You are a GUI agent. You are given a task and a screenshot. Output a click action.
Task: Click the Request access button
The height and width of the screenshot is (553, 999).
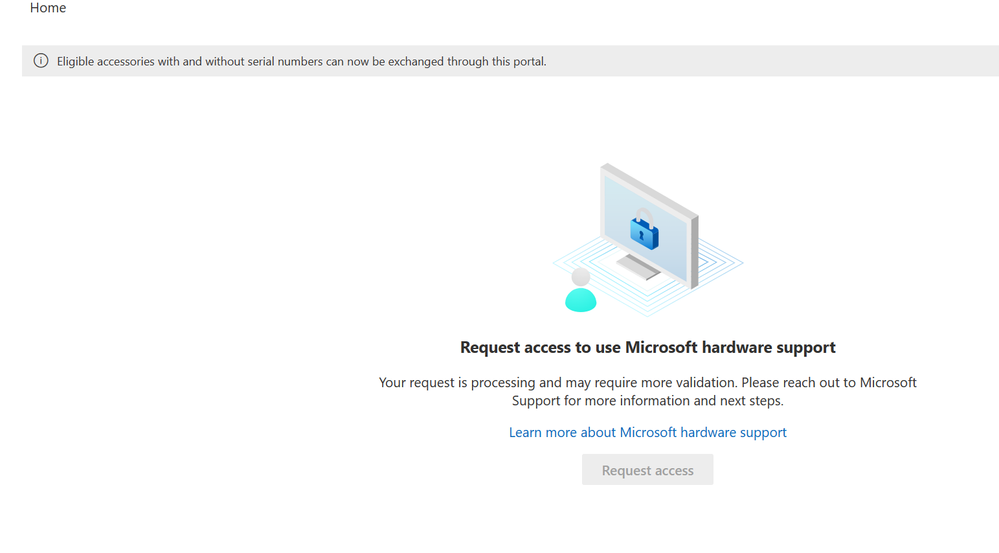[x=647, y=470]
